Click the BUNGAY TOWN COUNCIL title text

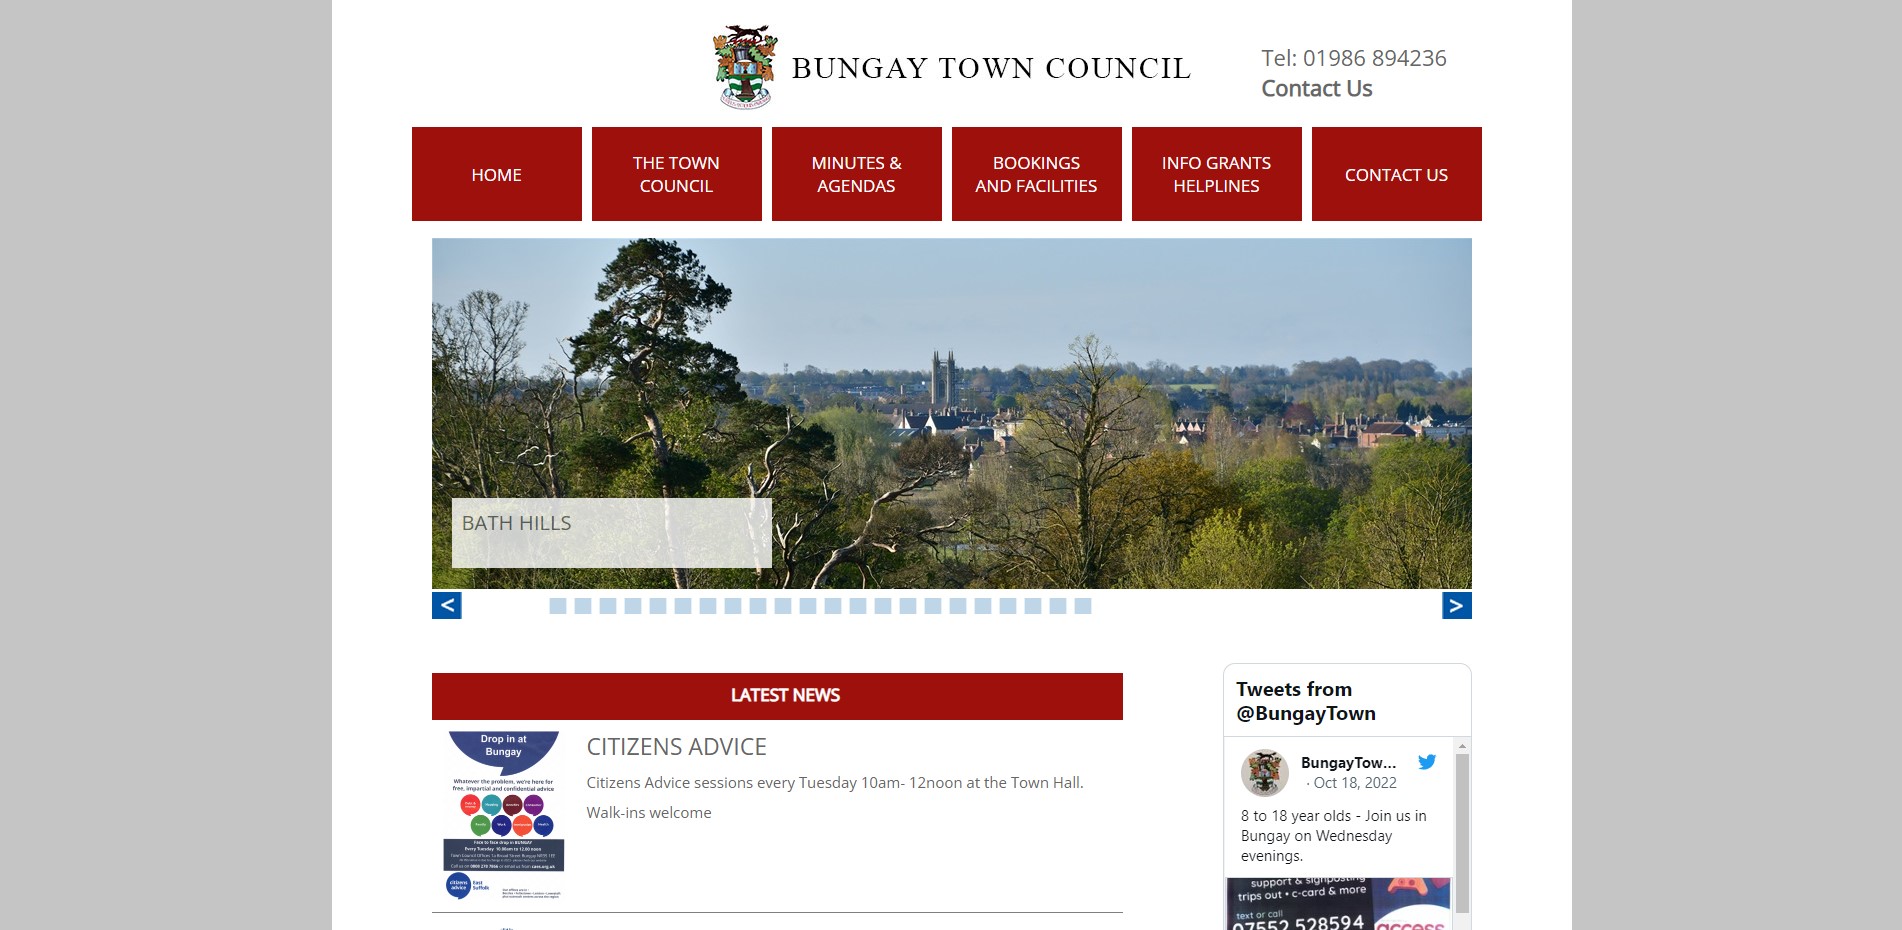[x=991, y=68]
